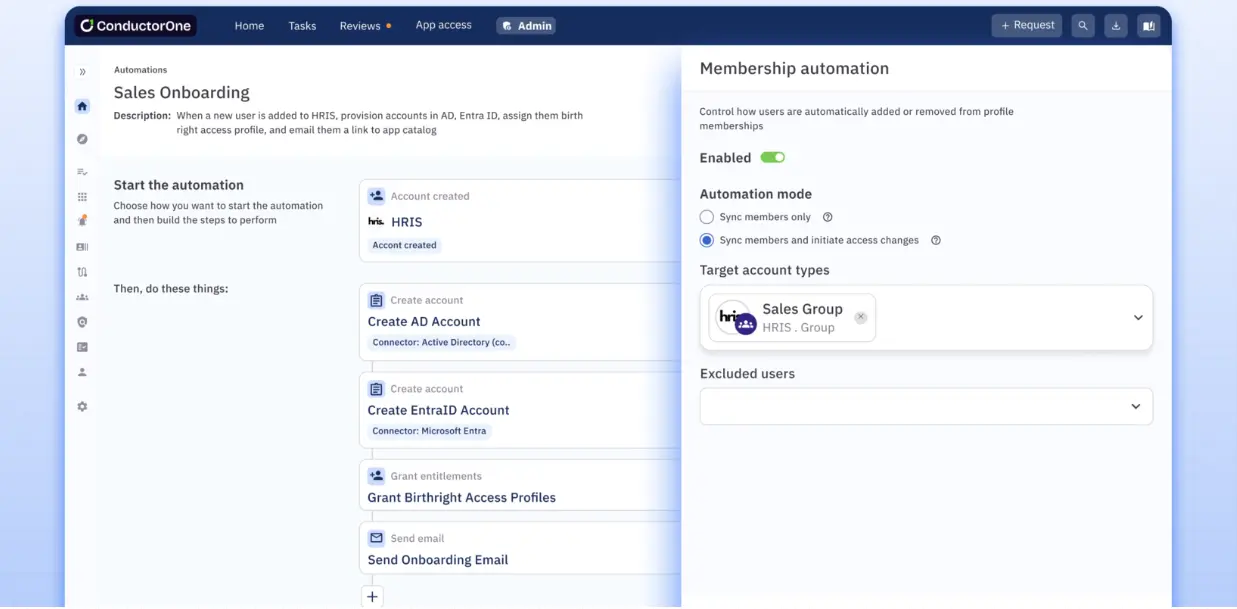Image resolution: width=1237 pixels, height=609 pixels.
Task: Click the Automations breadcrumb link
Action: [x=140, y=70]
